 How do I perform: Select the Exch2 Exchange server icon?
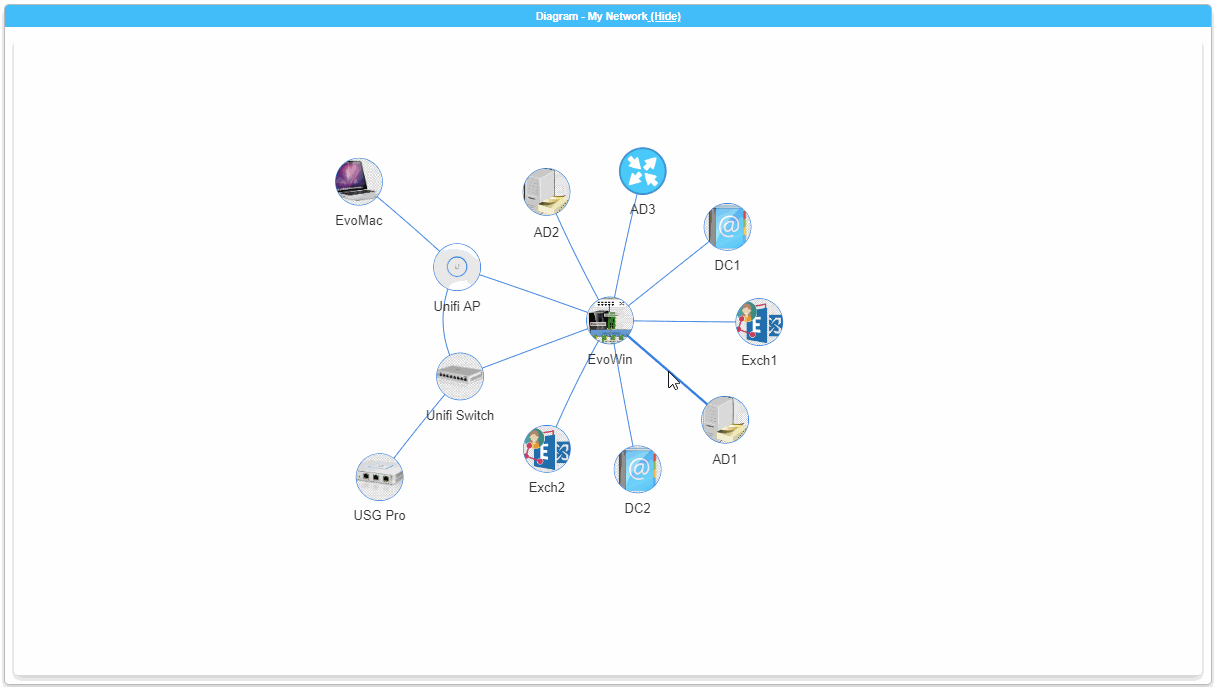[547, 449]
